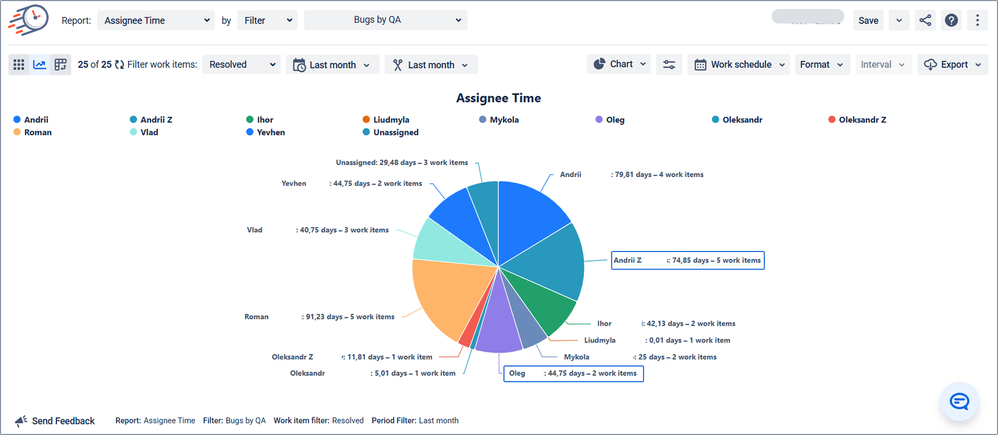Click the Yevhen 44,75 days label
The height and width of the screenshot is (435, 998).
click(351, 183)
